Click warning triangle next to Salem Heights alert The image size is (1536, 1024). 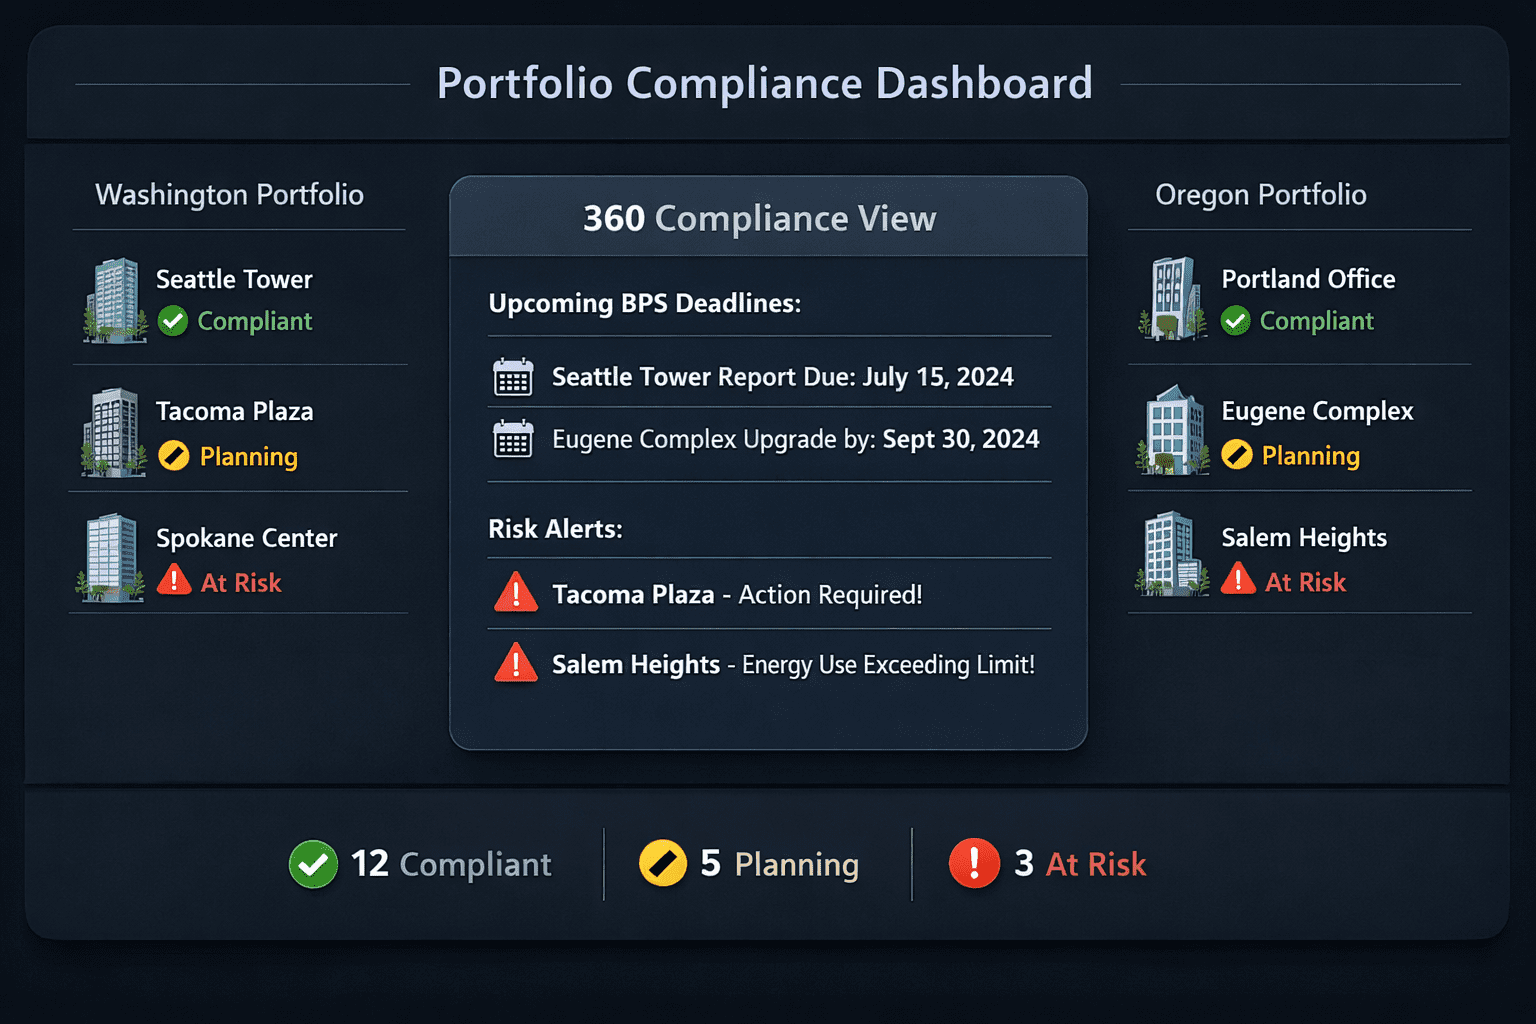coord(516,663)
